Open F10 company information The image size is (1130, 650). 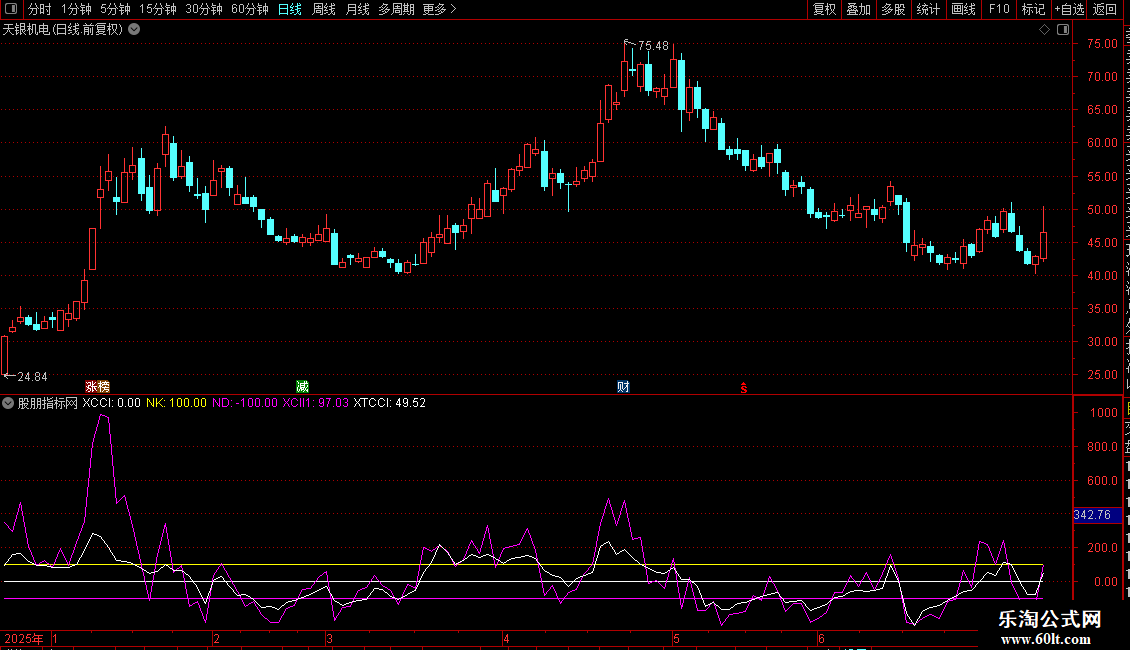[x=999, y=9]
